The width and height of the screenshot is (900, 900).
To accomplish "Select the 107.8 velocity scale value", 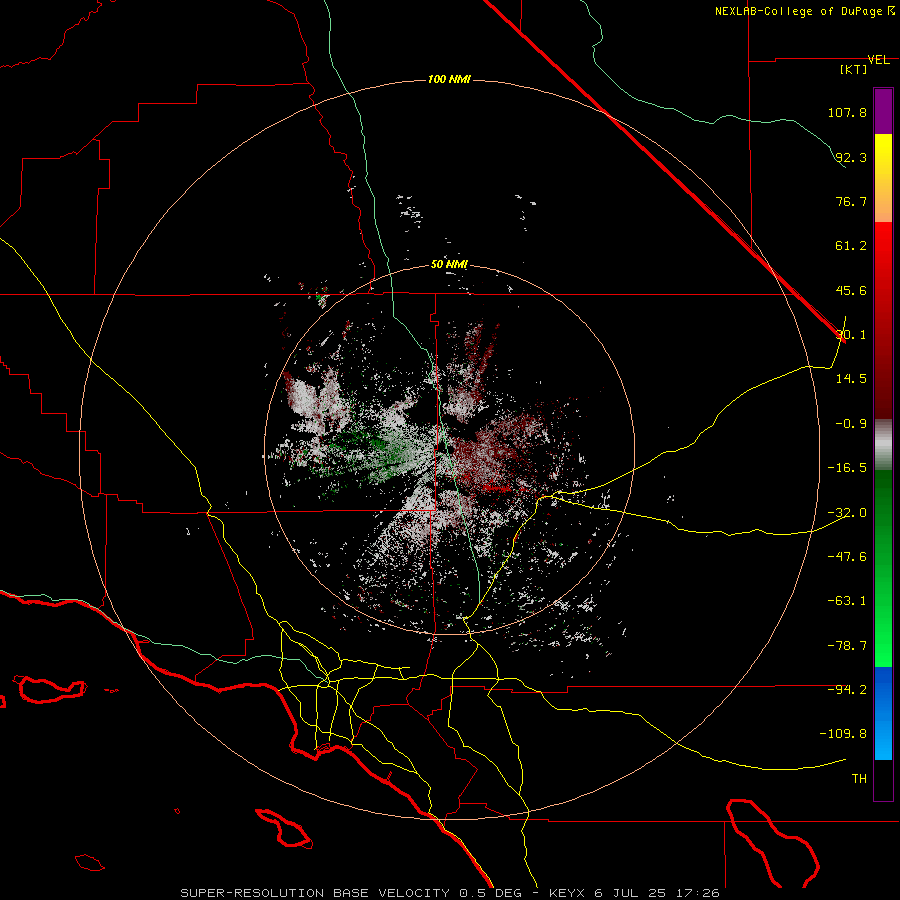I will pyautogui.click(x=847, y=112).
